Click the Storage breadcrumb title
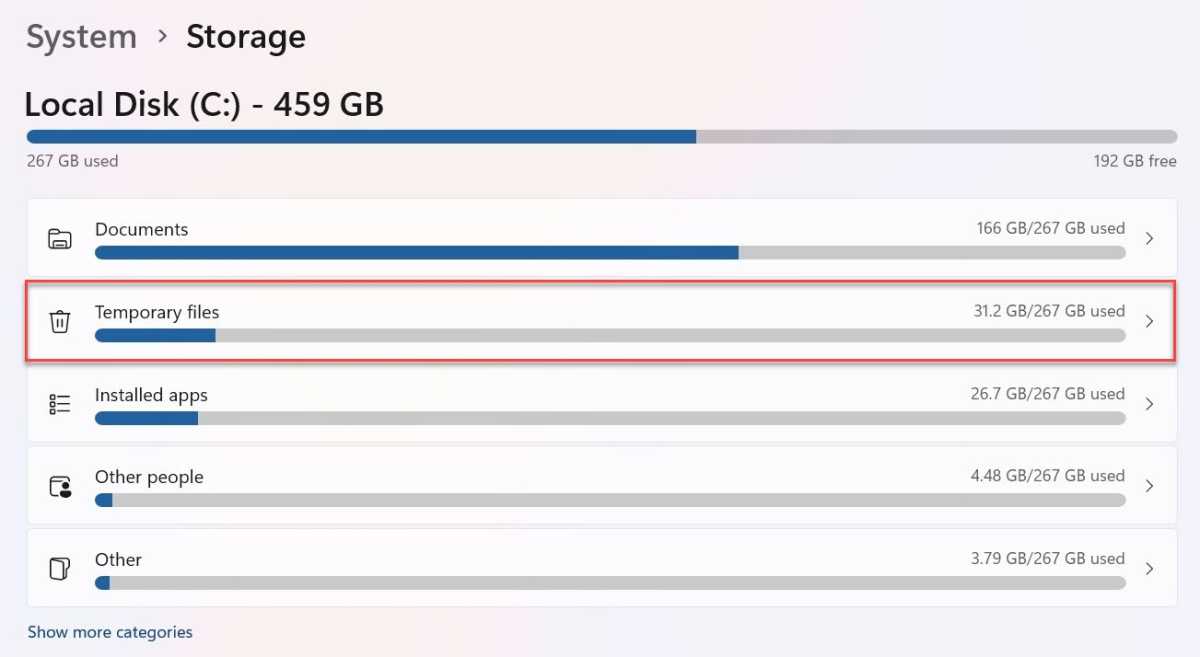This screenshot has width=1200, height=657. click(246, 37)
